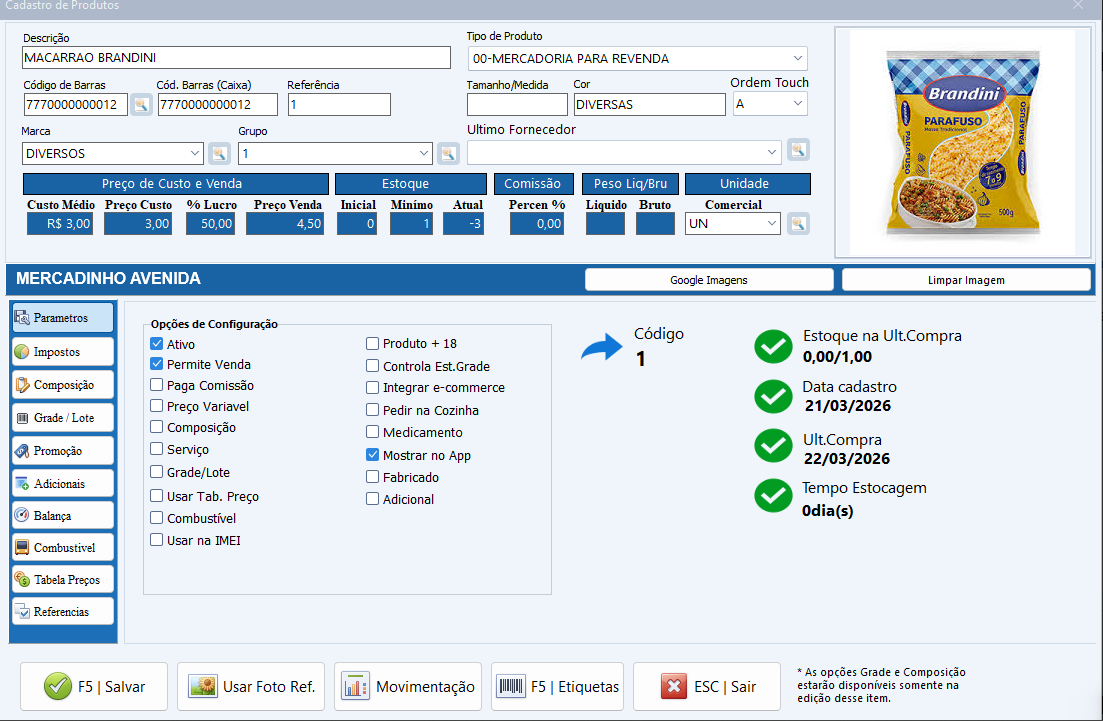Click green check beside Ult.Compra
The height and width of the screenshot is (721, 1103).
(773, 446)
